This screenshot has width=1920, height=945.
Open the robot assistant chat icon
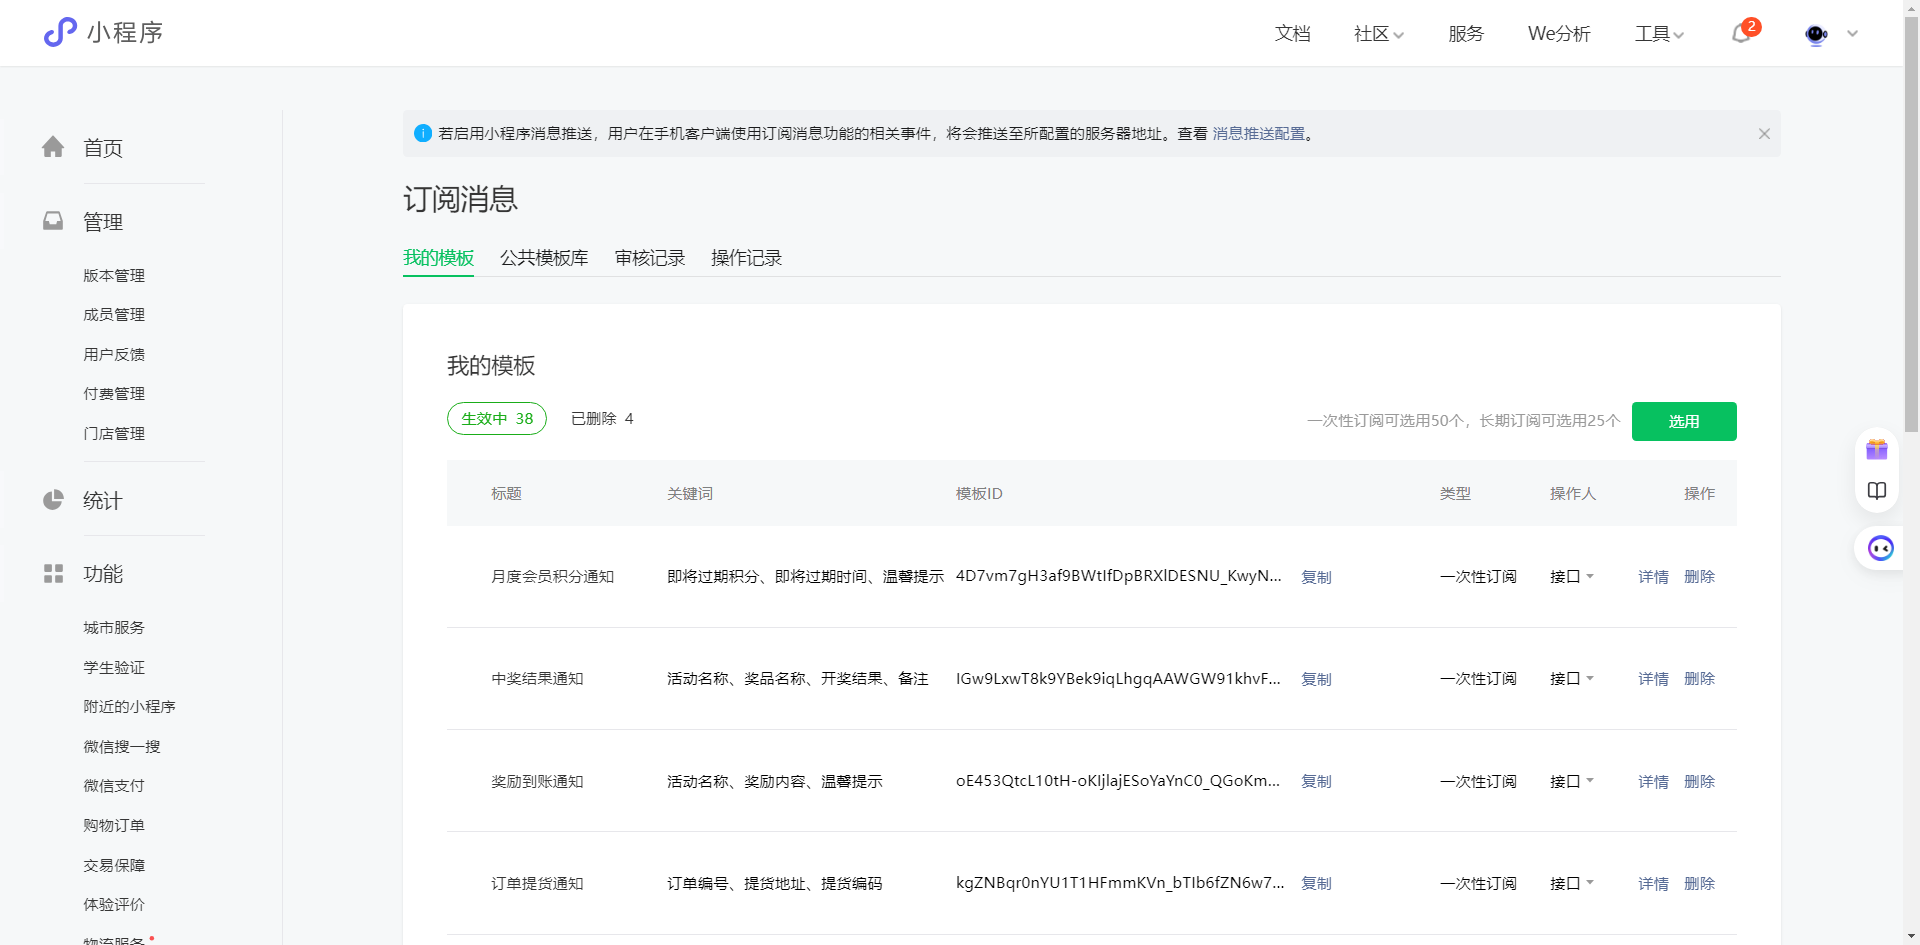[1880, 548]
